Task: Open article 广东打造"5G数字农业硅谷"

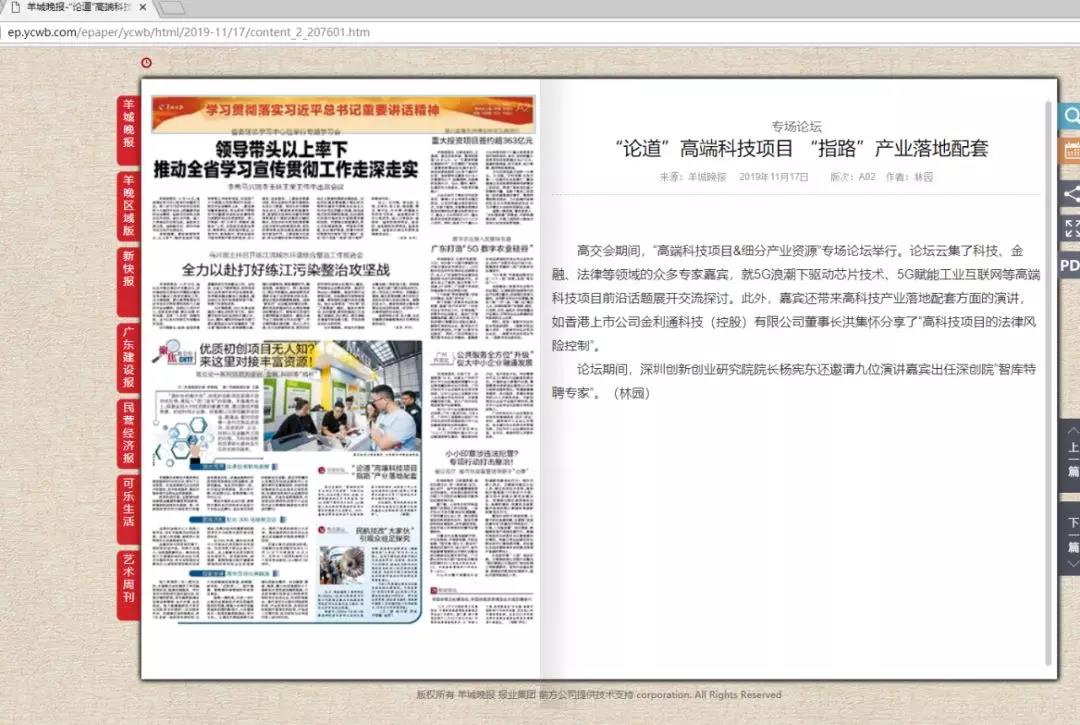Action: point(482,248)
